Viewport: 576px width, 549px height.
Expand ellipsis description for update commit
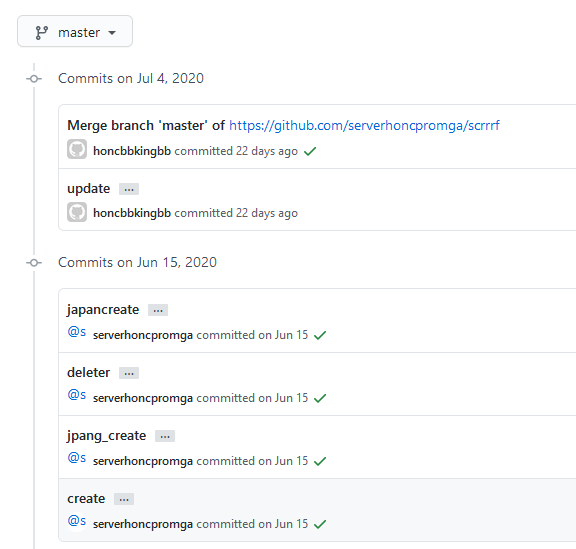point(129,189)
